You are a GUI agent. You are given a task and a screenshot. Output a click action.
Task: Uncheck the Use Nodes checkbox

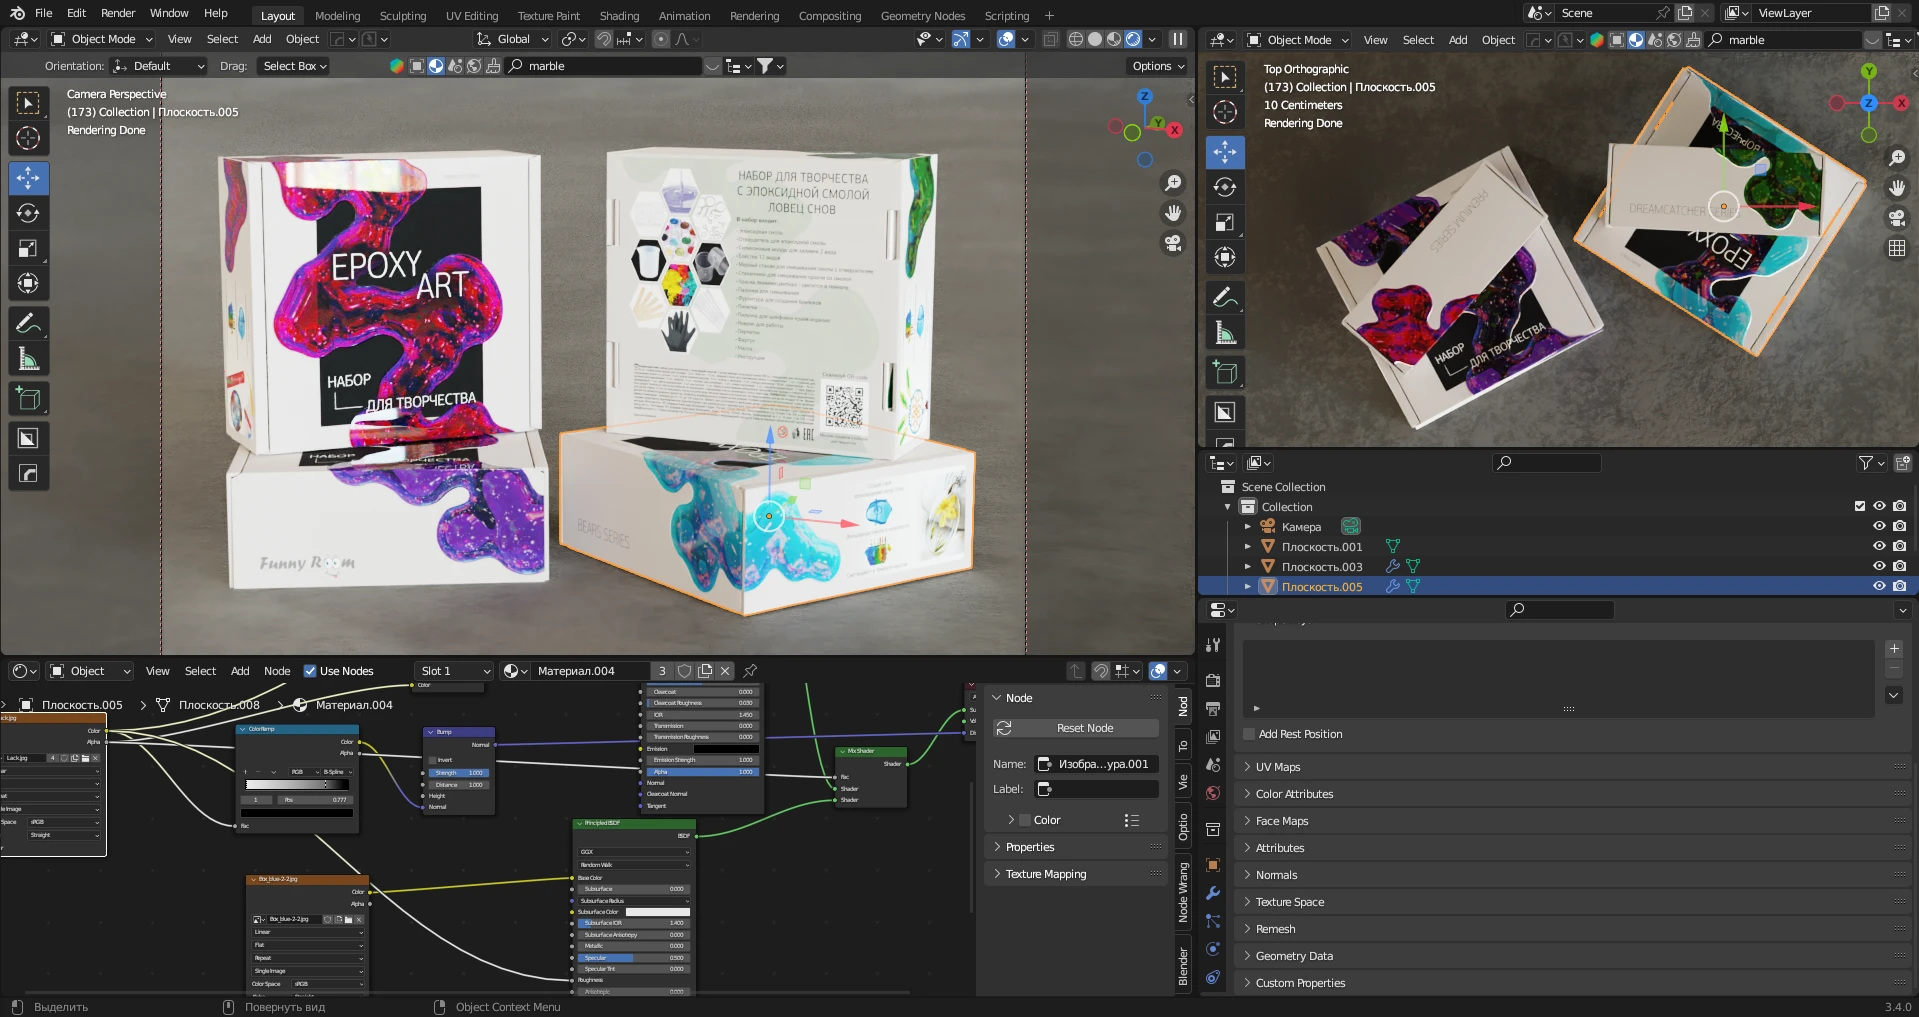(x=310, y=671)
